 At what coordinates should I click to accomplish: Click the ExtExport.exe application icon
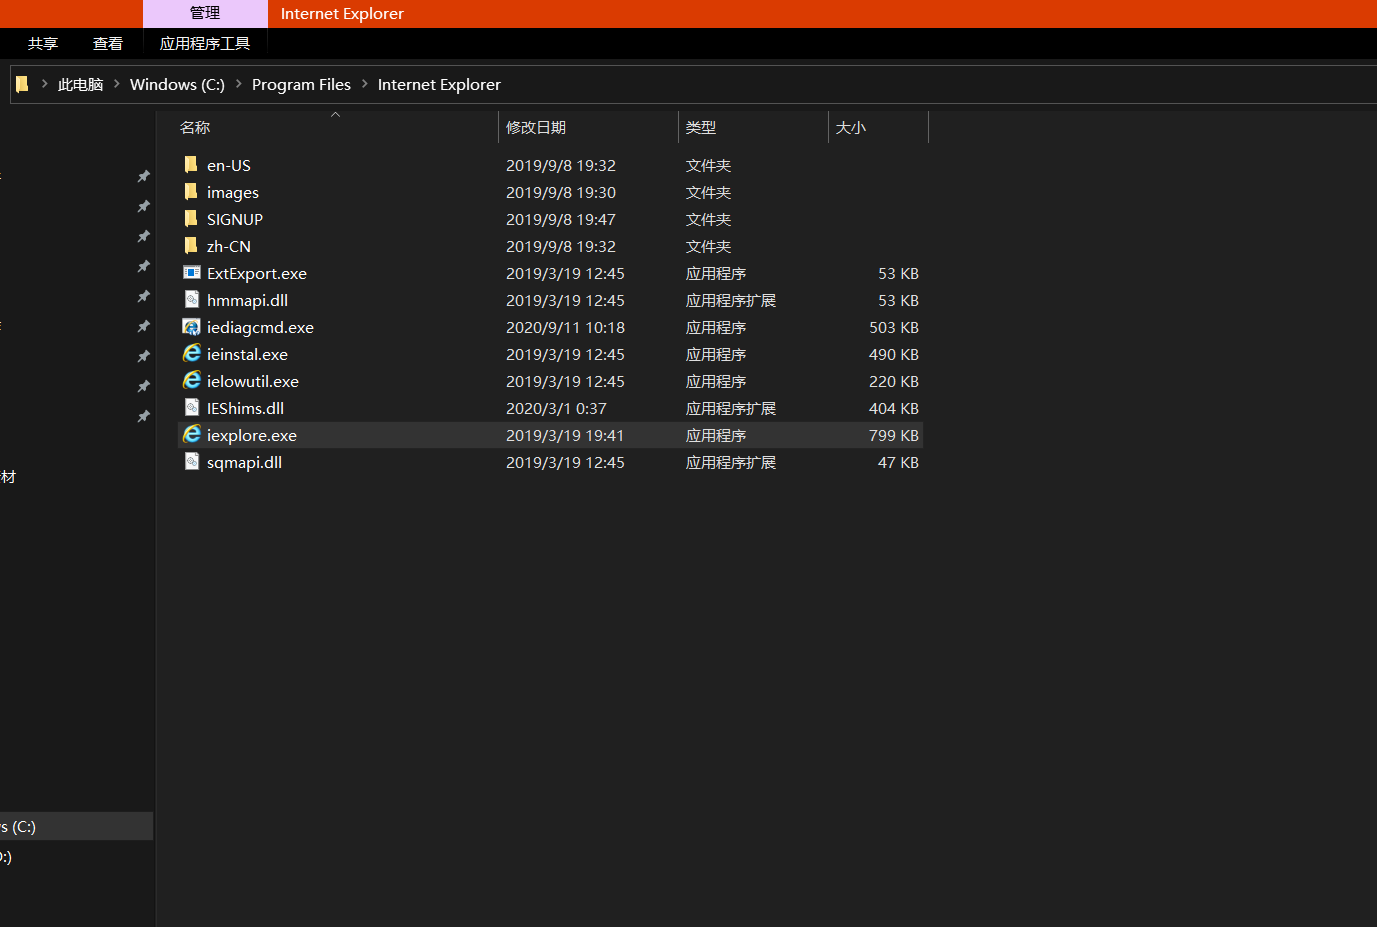[x=192, y=273]
